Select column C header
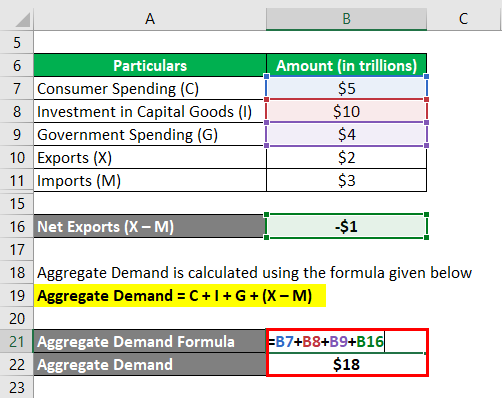 (464, 19)
